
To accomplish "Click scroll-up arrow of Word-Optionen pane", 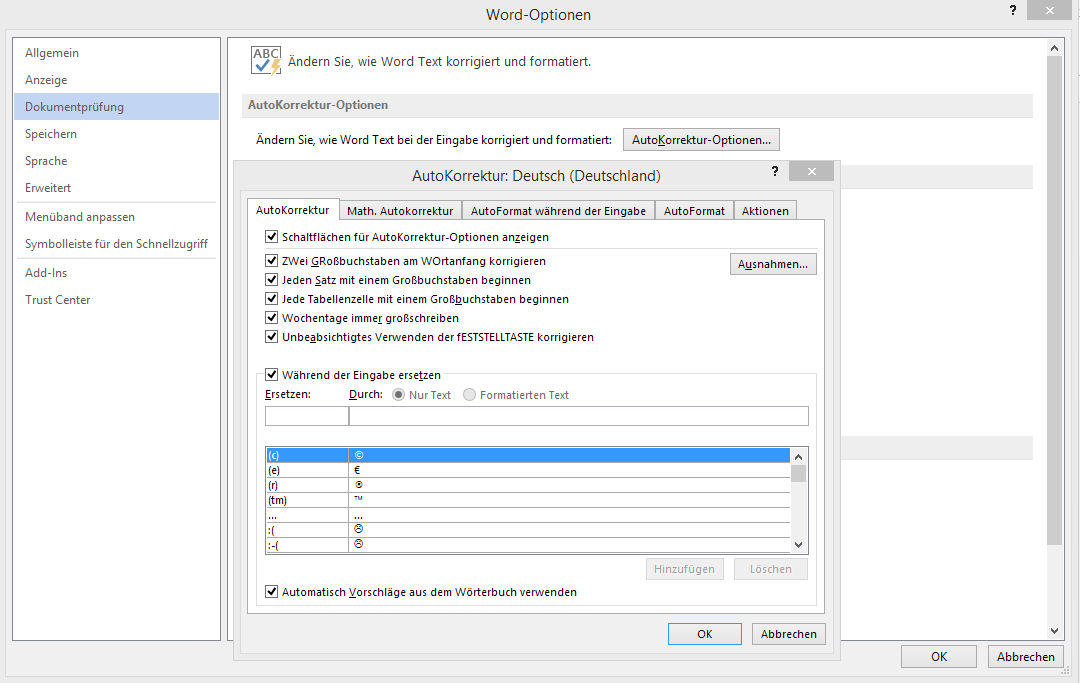I will pos(1054,47).
